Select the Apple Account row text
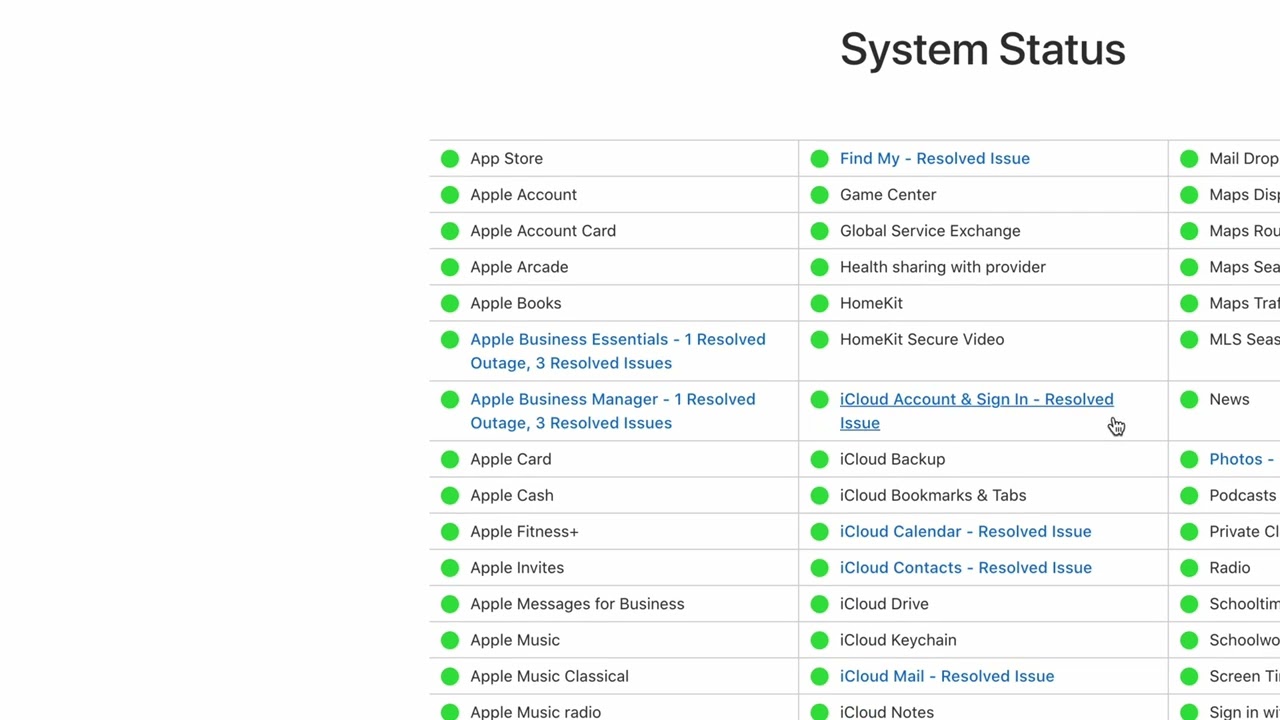 pos(524,194)
